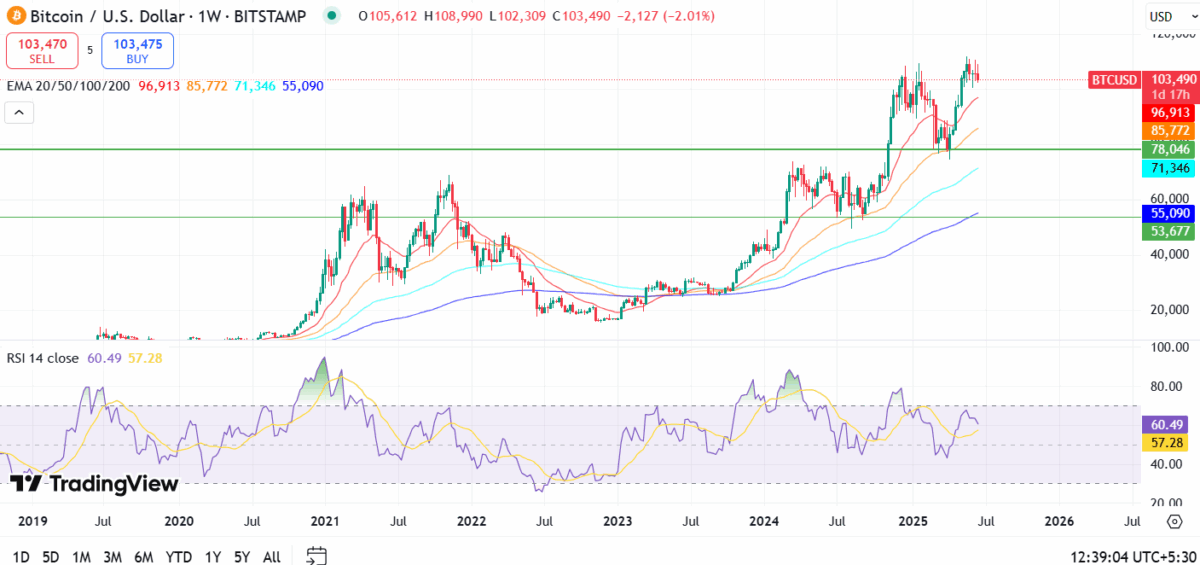Click the 55,090 blue EMA price tag
Screen dimensions: 1200x565
click(1169, 213)
